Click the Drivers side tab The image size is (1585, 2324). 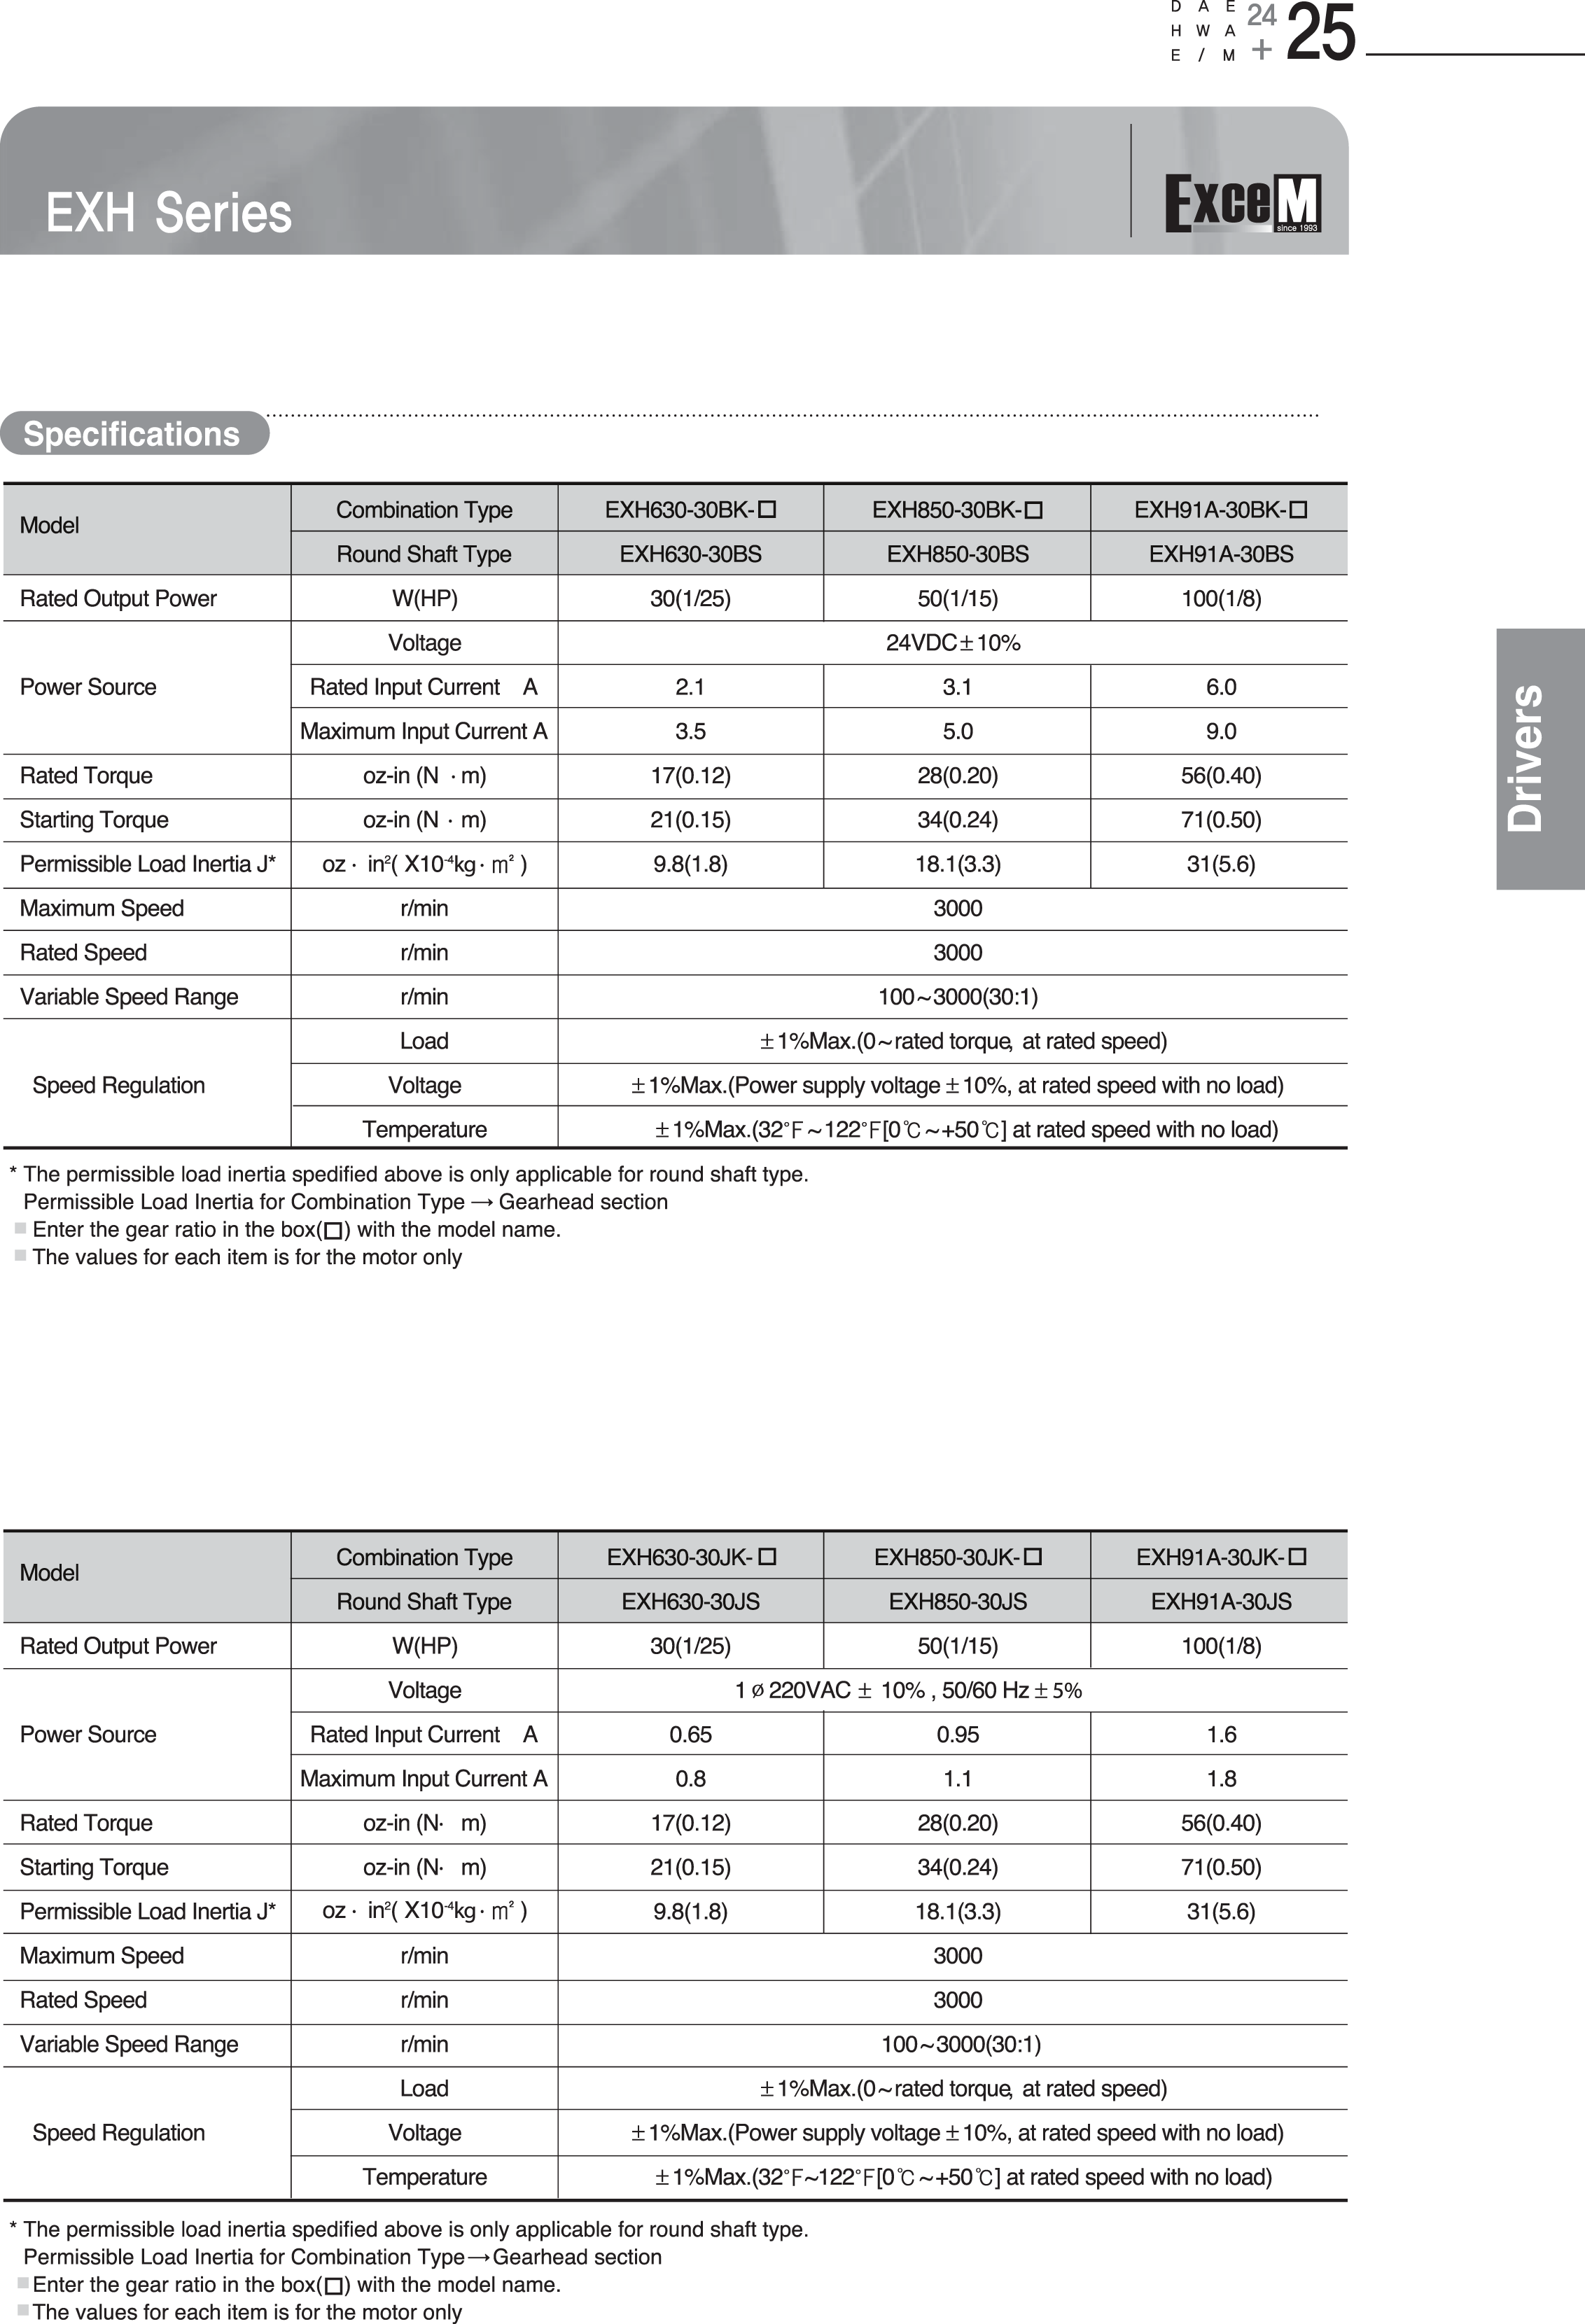pos(1540,759)
